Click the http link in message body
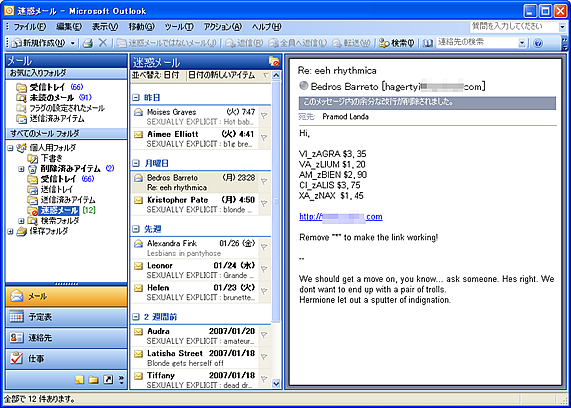This screenshot has height=408, width=571. click(340, 217)
